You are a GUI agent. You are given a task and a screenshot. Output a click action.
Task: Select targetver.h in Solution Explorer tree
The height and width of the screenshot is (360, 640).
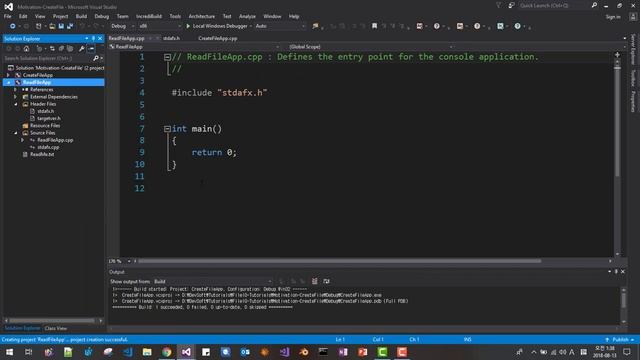tap(49, 118)
